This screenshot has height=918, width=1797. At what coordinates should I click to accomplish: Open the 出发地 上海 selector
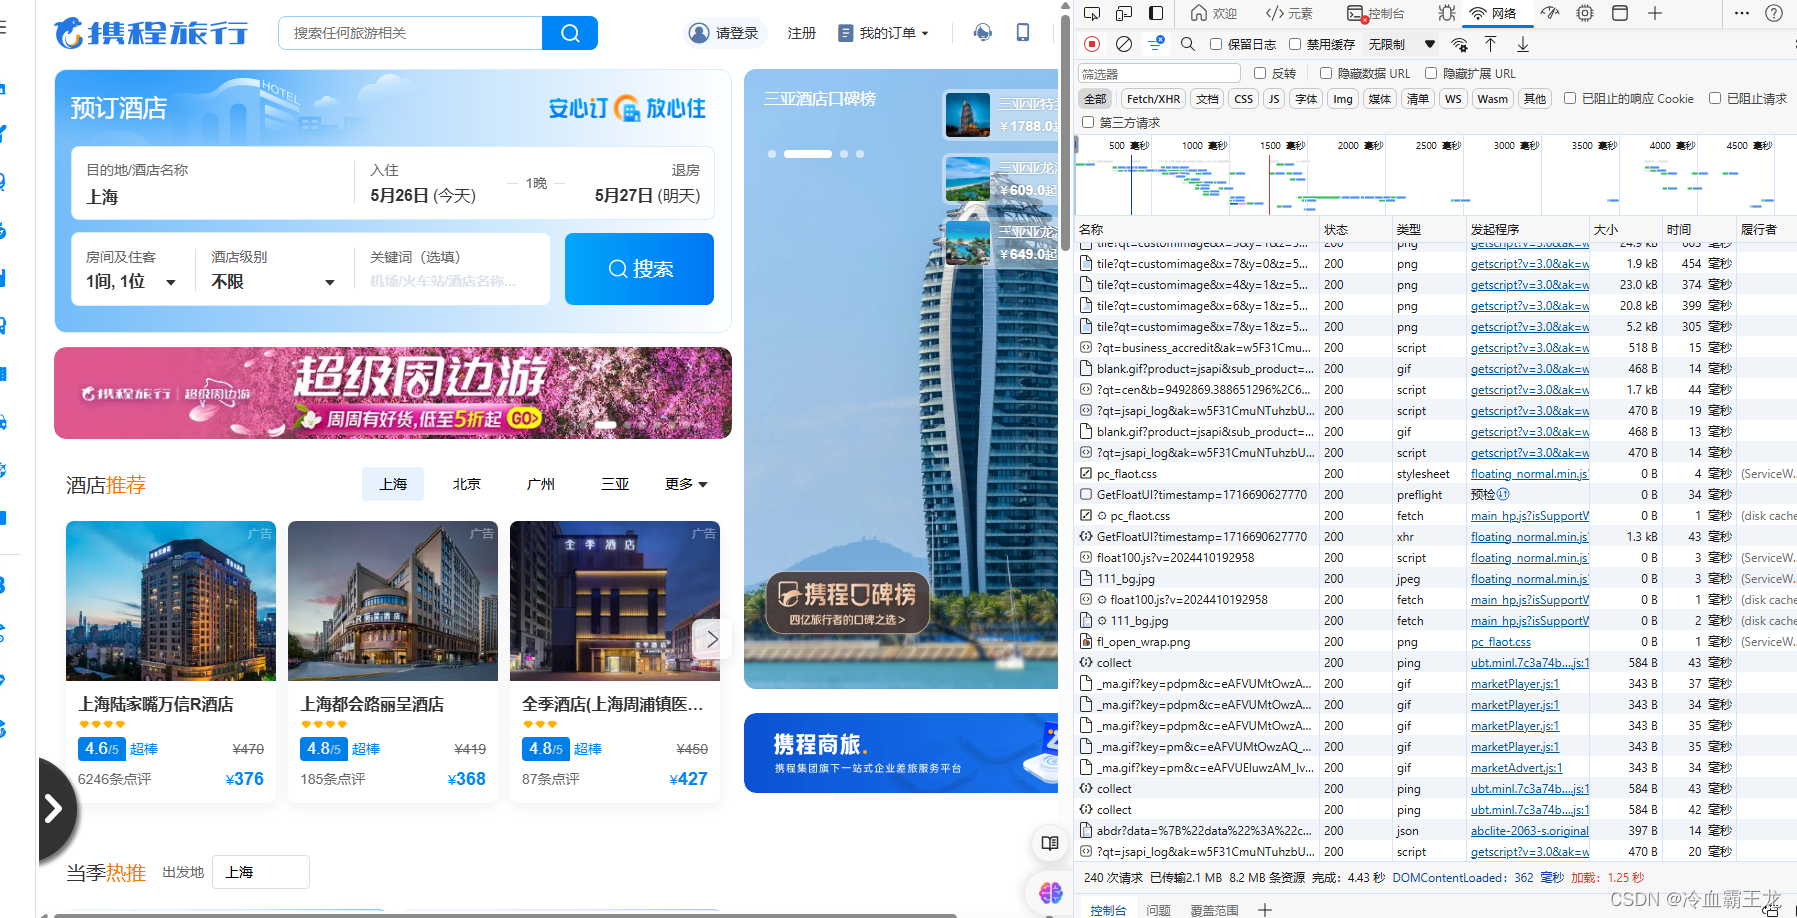tap(261, 872)
